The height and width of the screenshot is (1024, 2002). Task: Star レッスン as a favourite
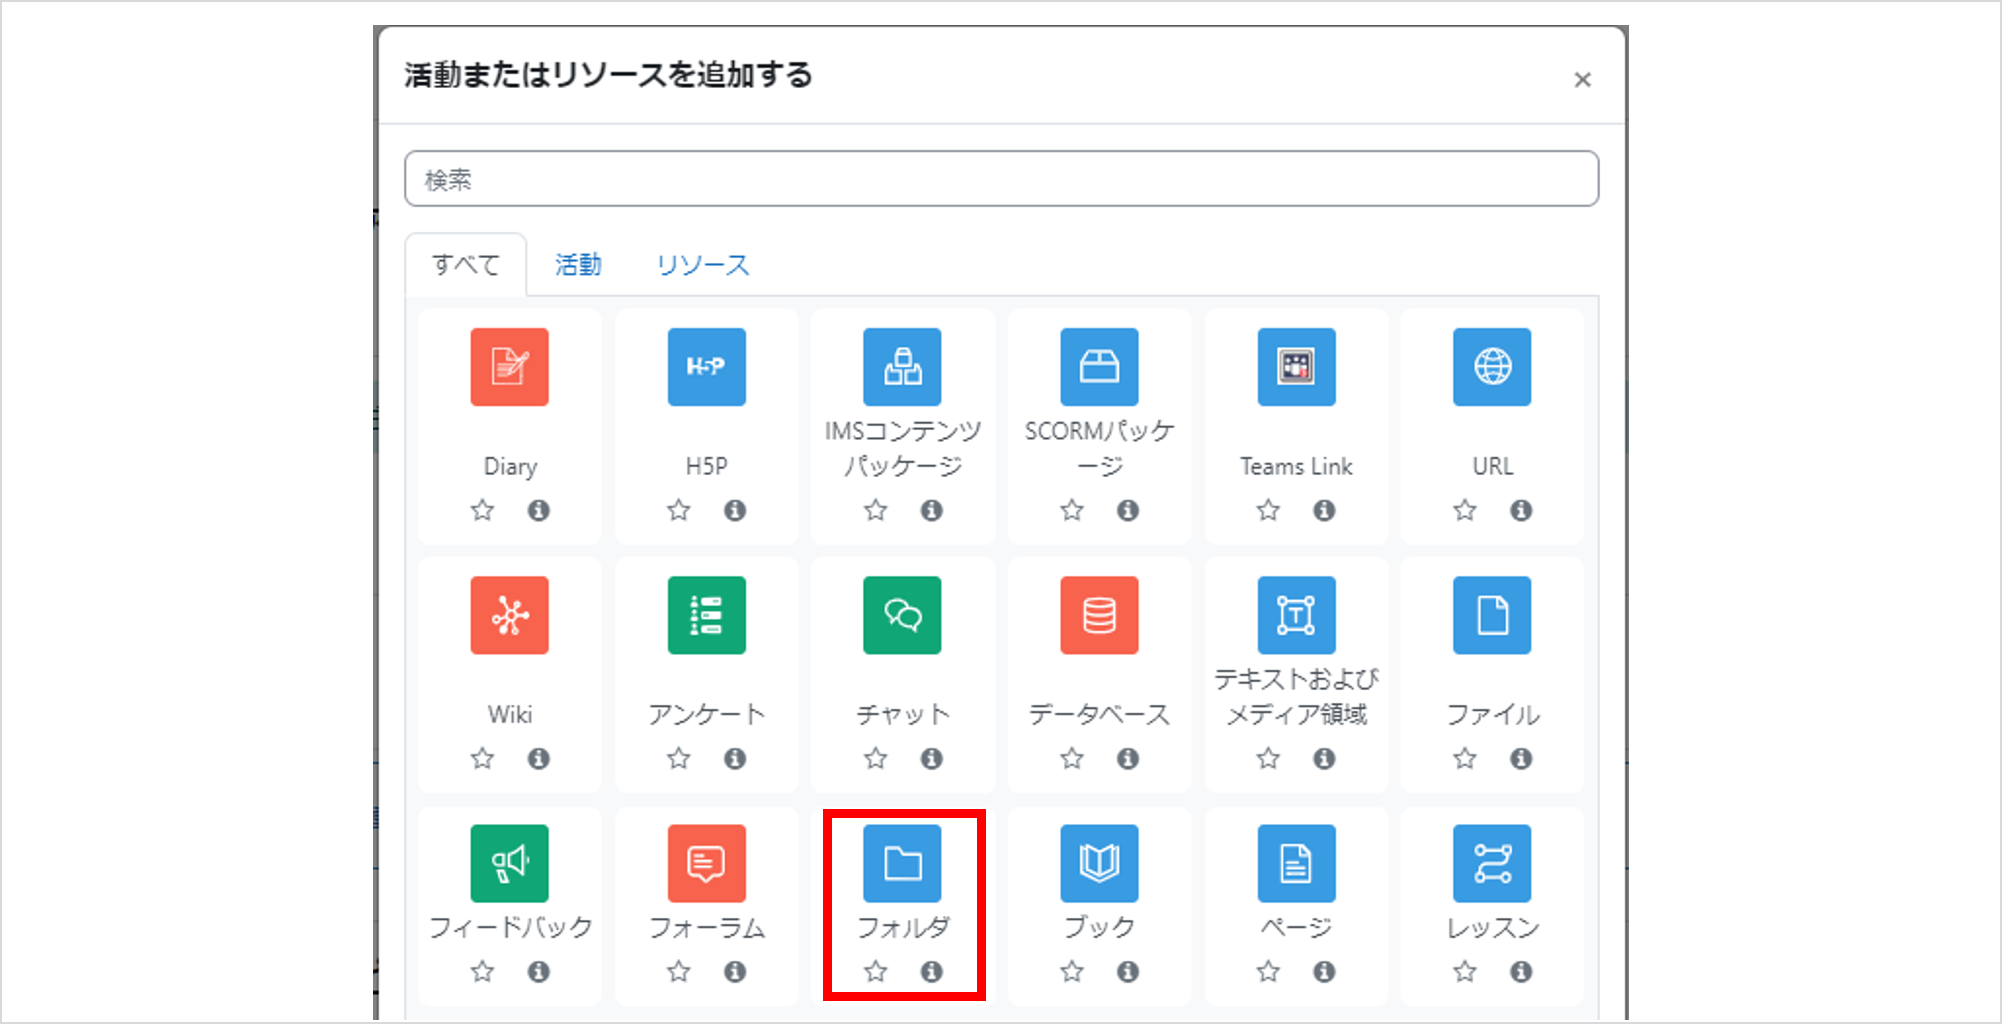[1465, 971]
